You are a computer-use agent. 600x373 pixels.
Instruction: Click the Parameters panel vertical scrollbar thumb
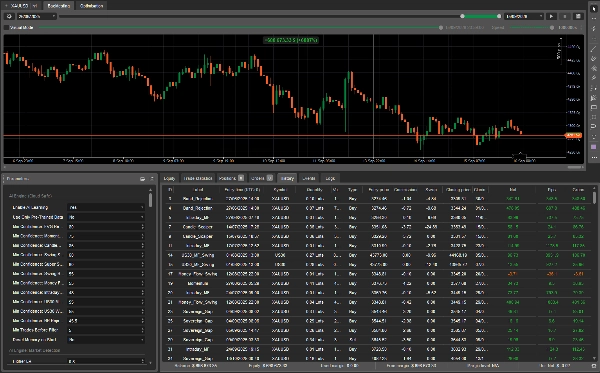150,200
